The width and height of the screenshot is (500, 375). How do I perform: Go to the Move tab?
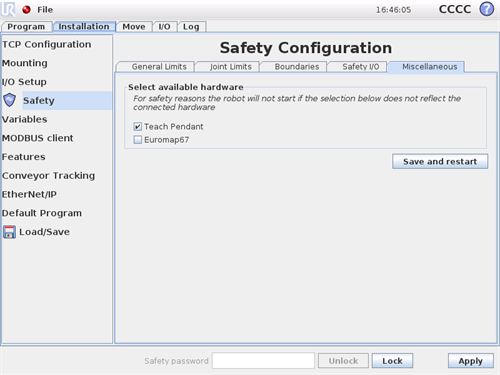134,27
